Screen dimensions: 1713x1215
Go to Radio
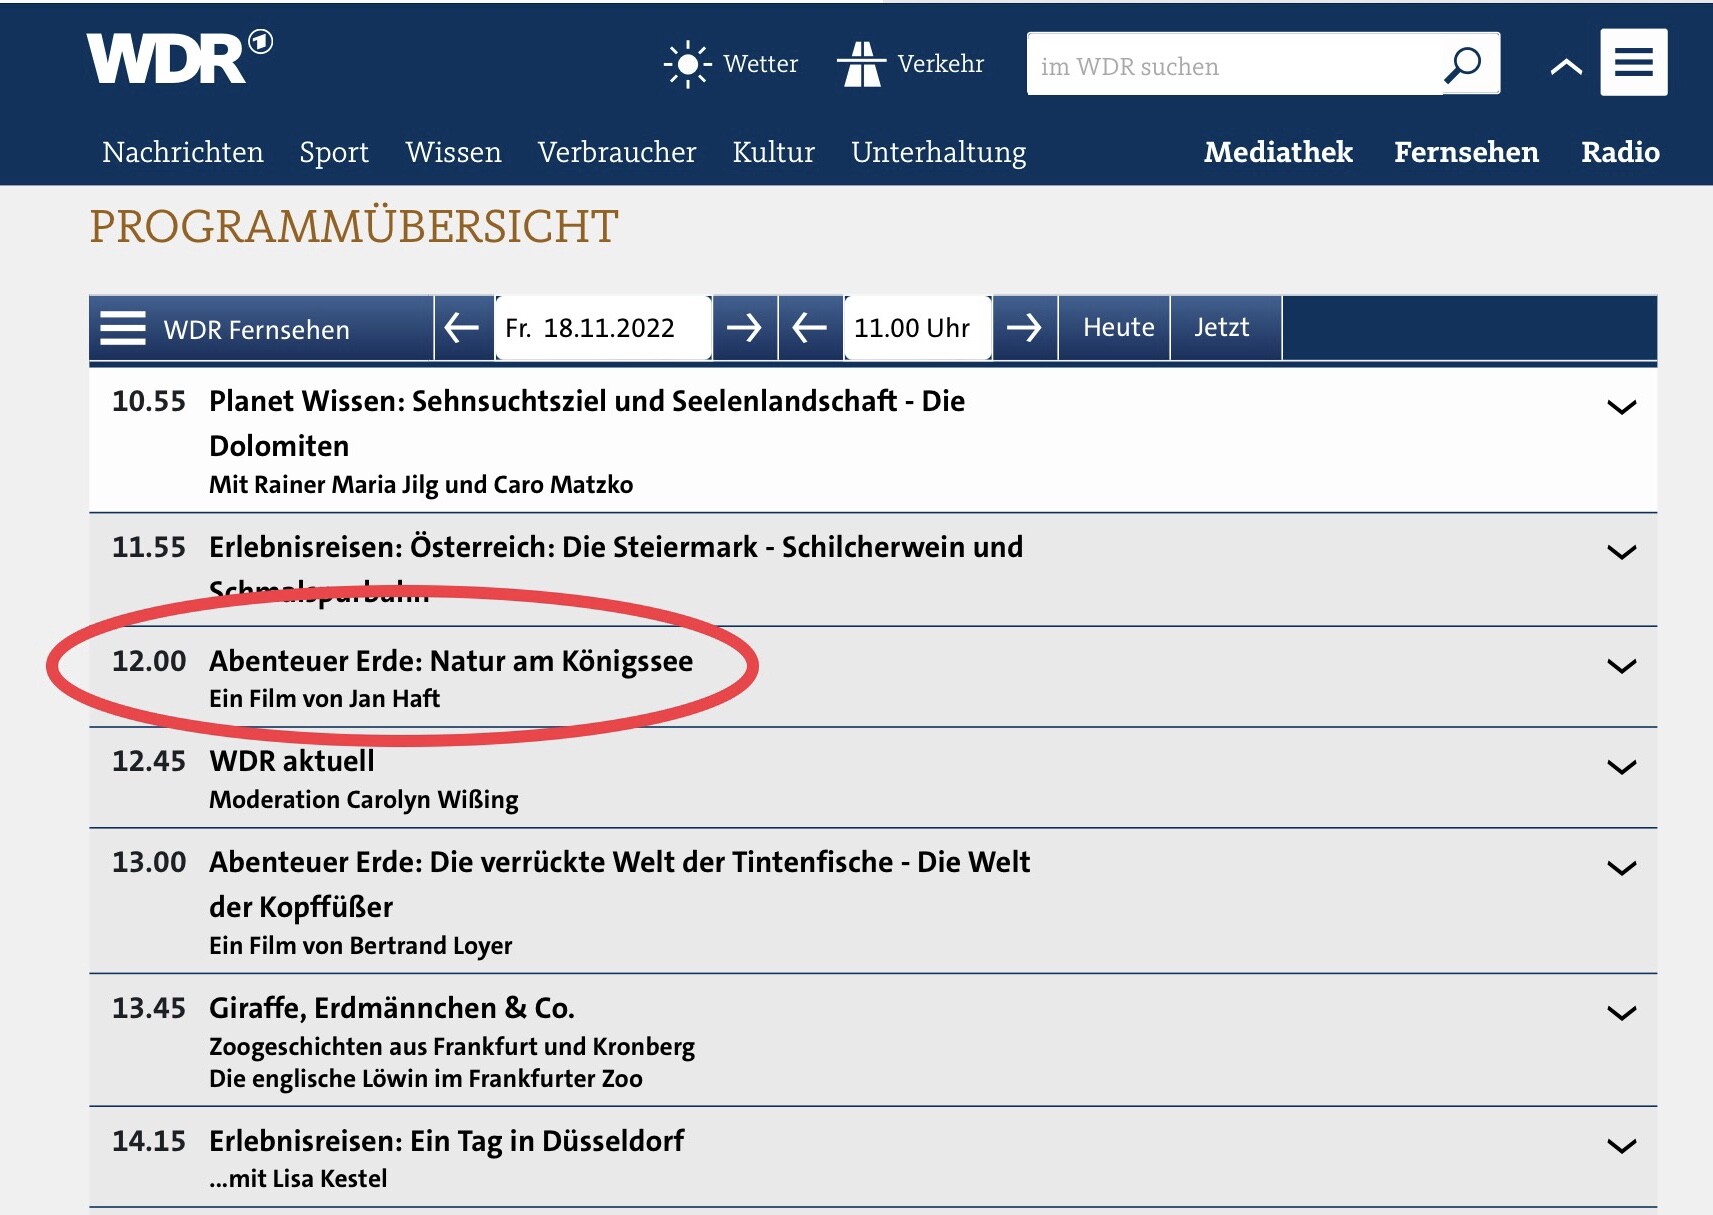(1620, 152)
